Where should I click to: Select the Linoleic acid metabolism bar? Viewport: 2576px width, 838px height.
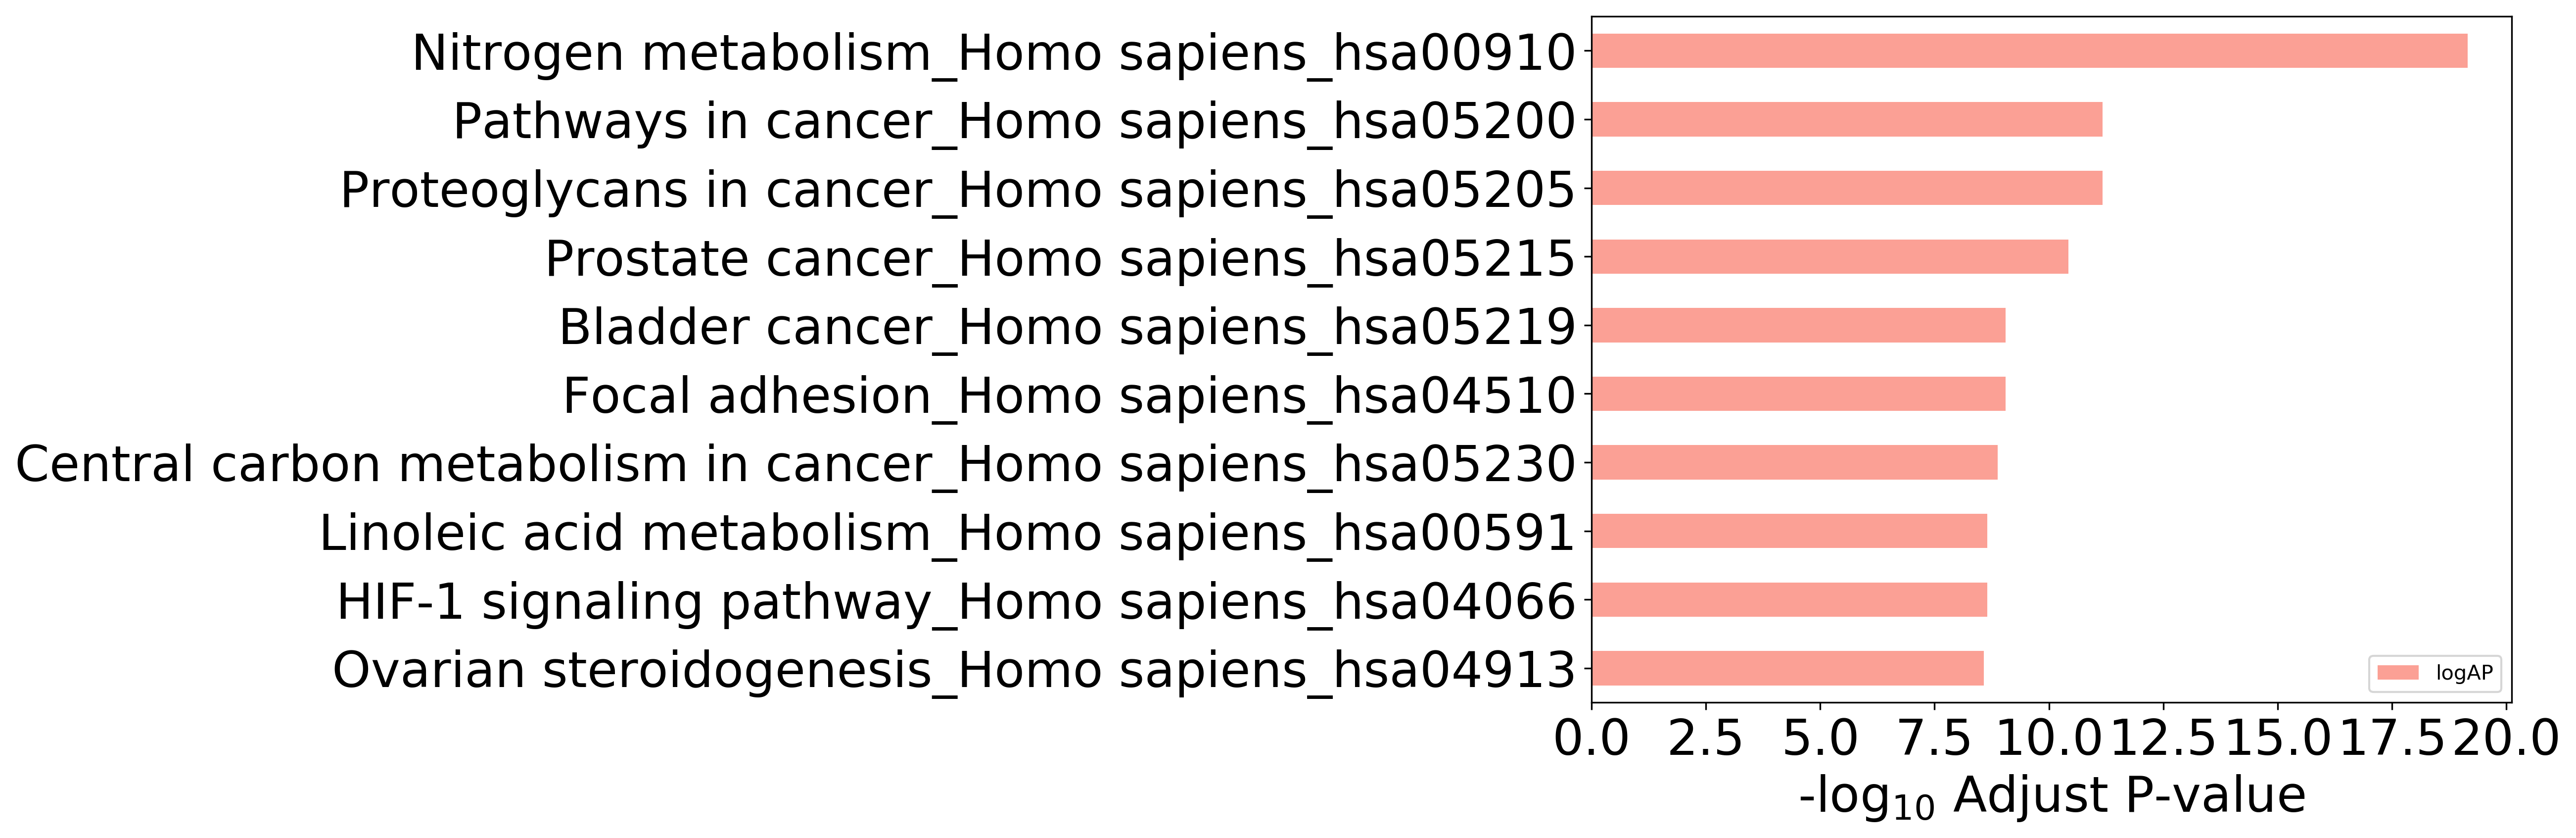(1789, 531)
